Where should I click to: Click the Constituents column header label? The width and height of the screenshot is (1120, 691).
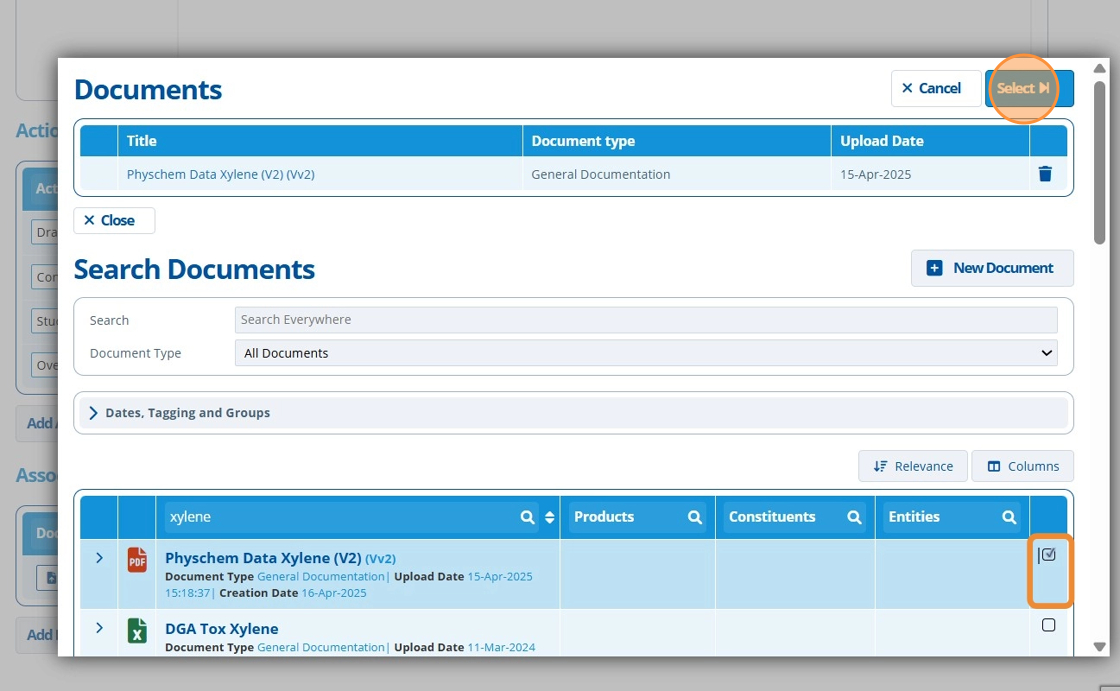771,517
